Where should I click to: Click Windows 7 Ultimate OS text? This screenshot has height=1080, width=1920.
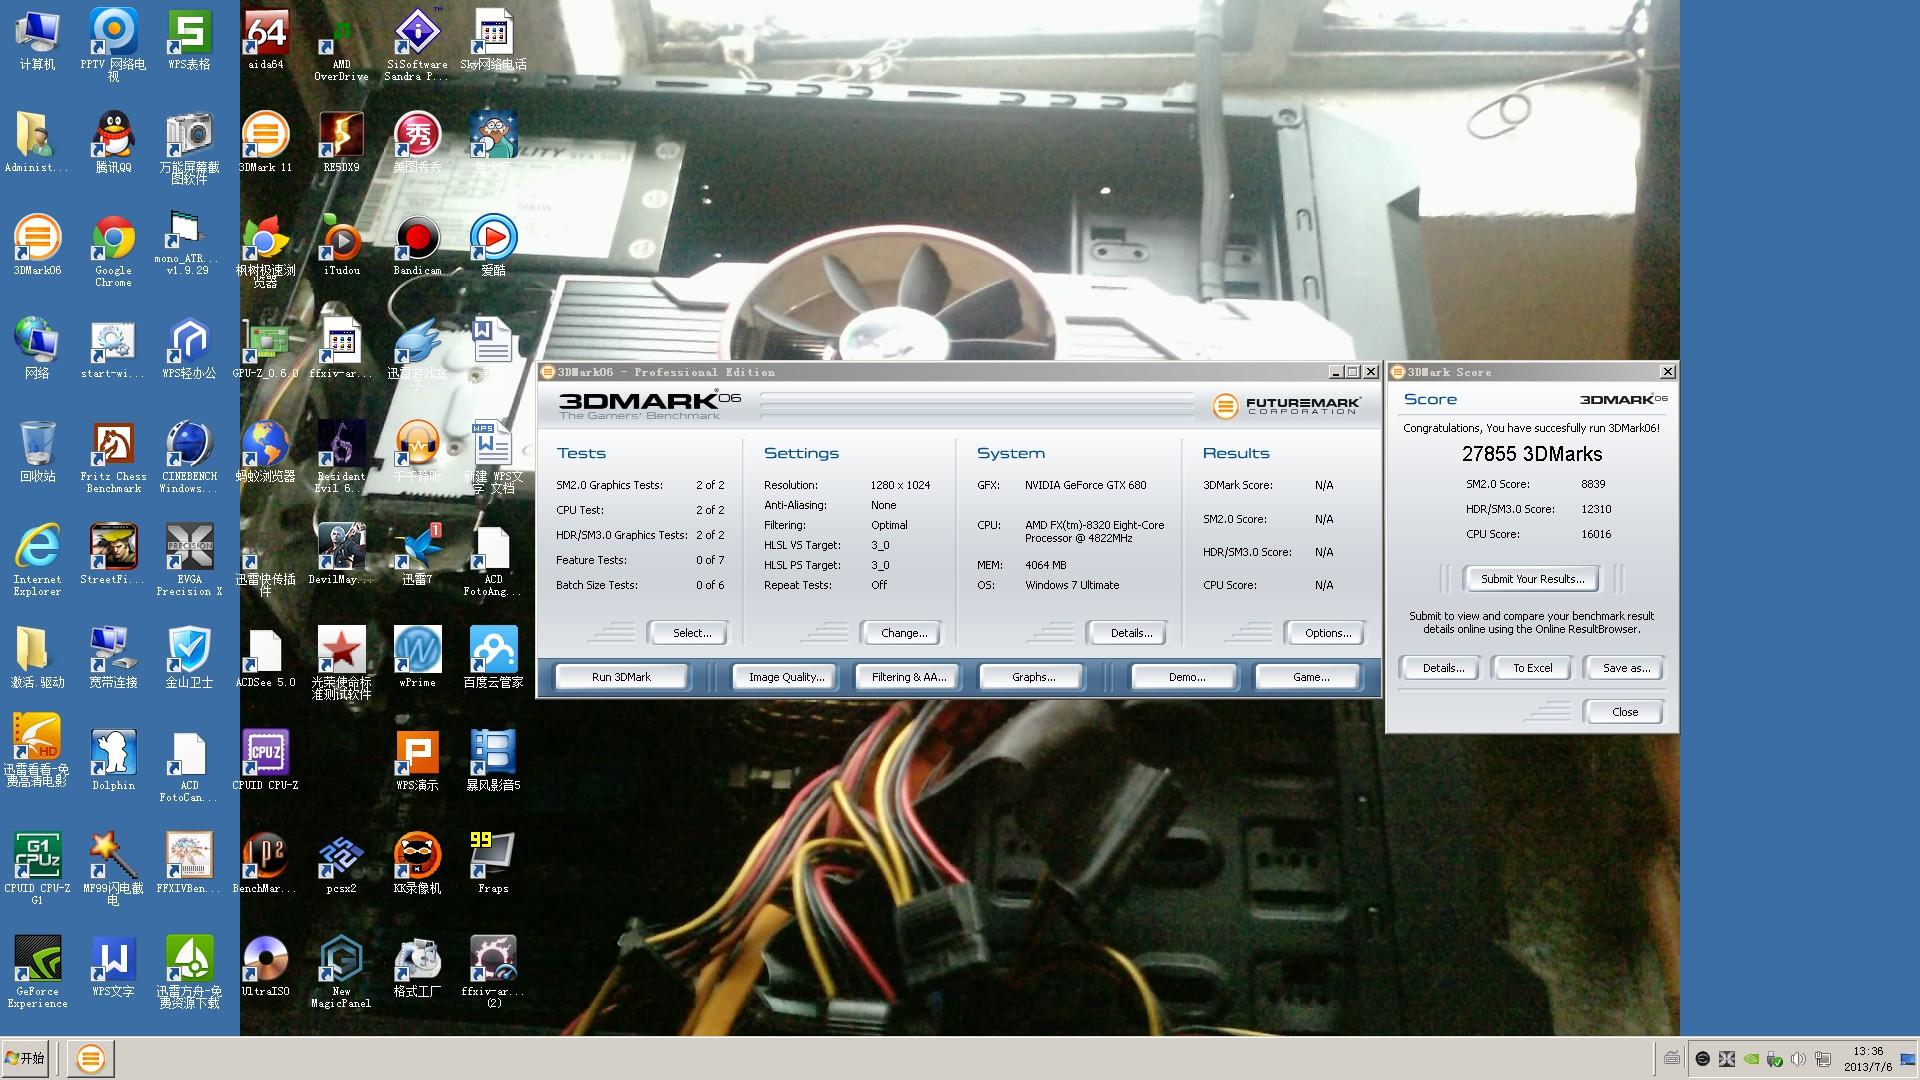point(1072,585)
